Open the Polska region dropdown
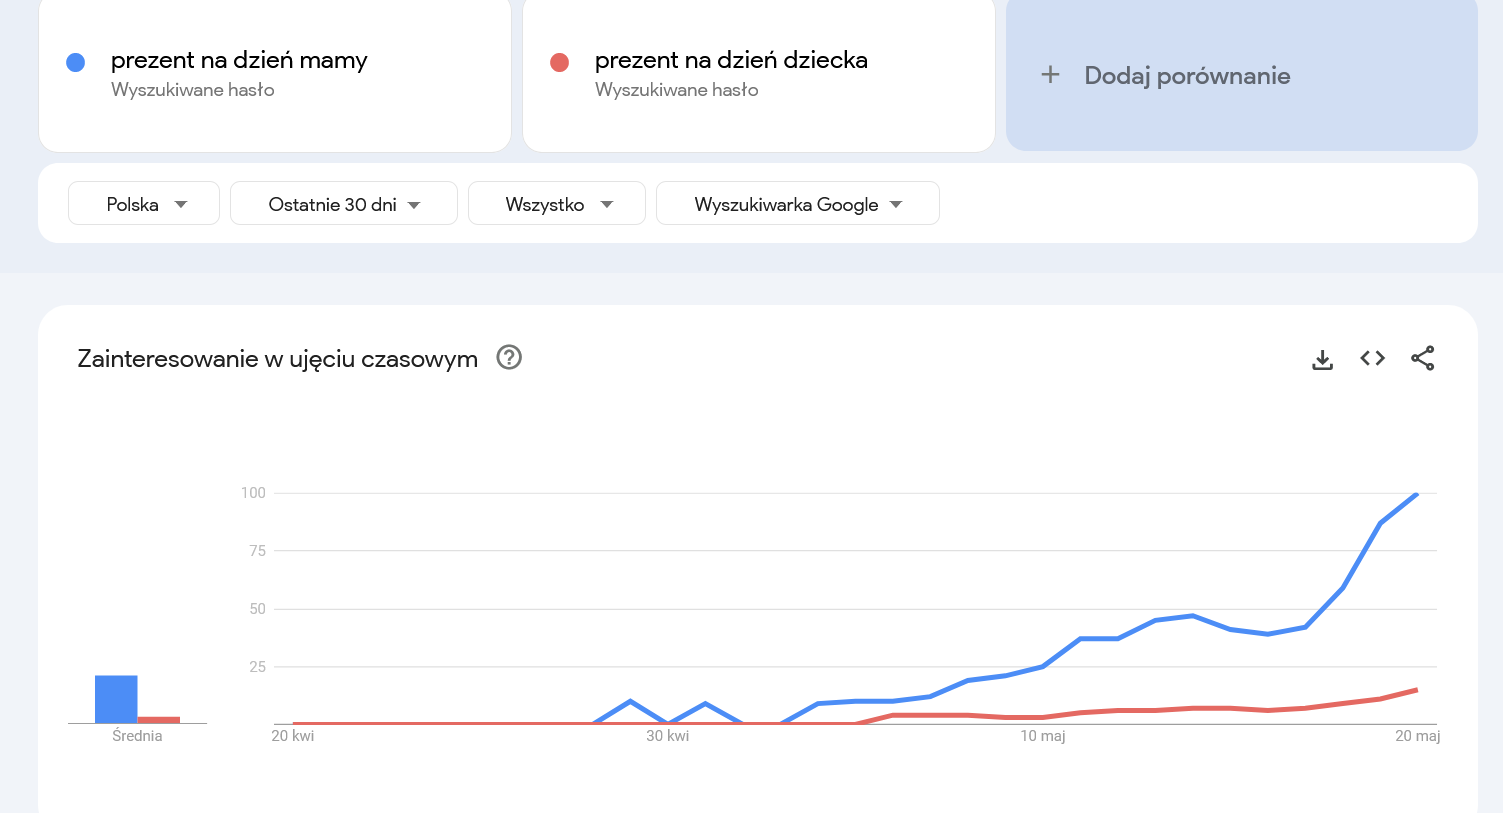This screenshot has width=1503, height=813. [x=143, y=203]
